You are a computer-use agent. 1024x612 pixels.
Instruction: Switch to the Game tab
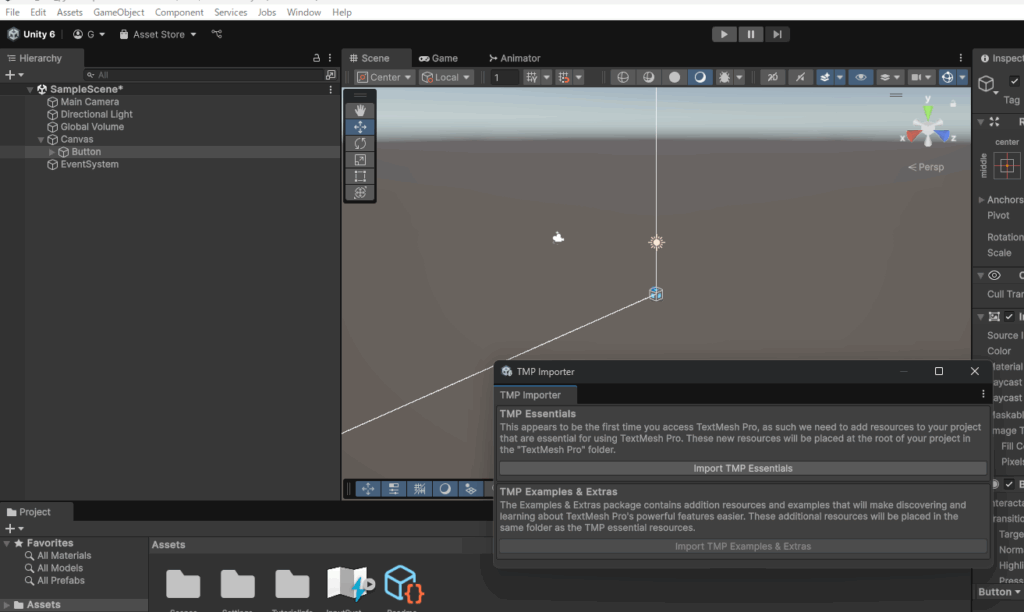pyautogui.click(x=439, y=58)
